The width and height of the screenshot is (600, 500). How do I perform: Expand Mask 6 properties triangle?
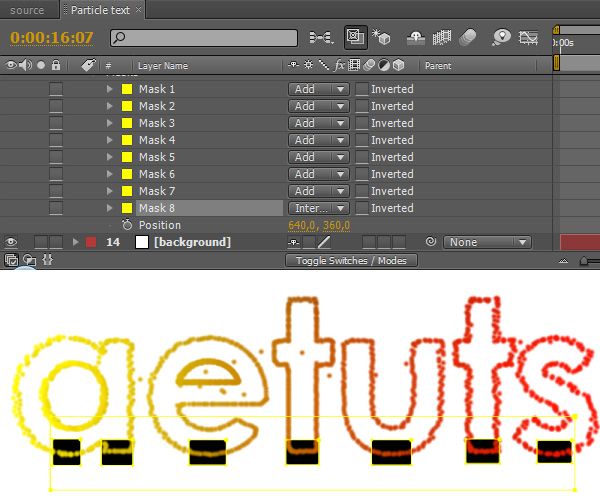pyautogui.click(x=110, y=174)
